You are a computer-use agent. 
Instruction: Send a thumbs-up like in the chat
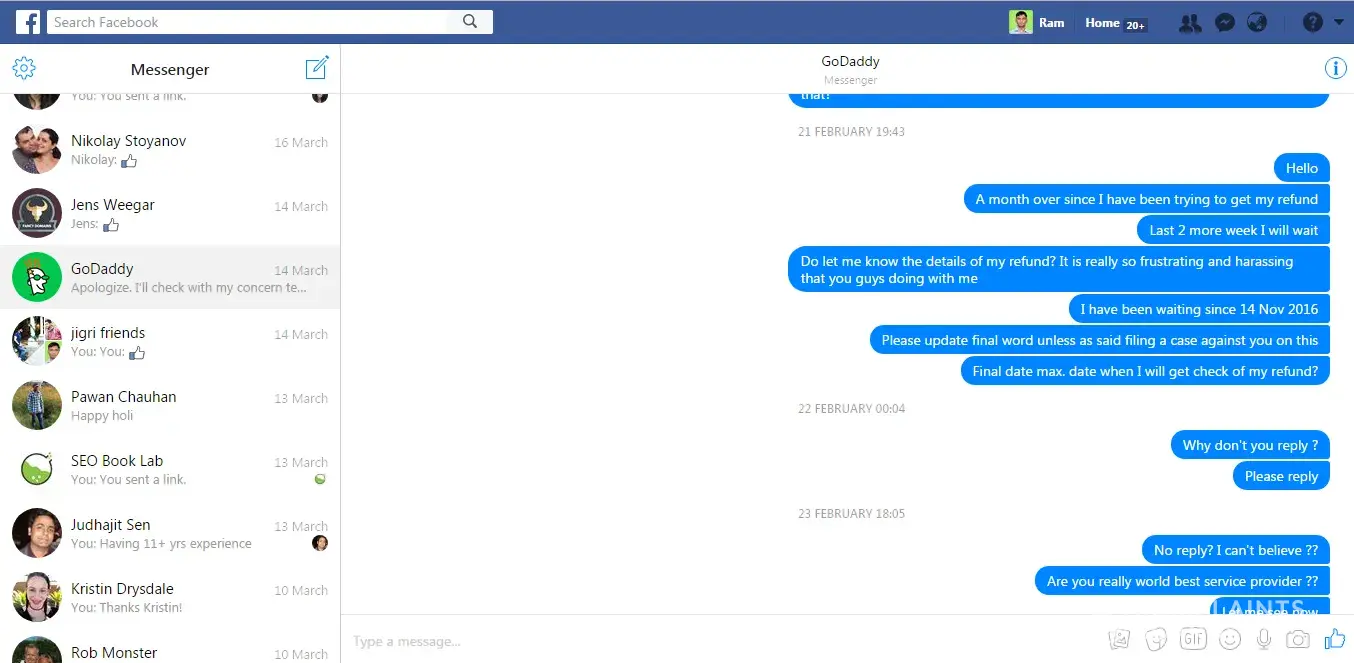pos(1334,639)
